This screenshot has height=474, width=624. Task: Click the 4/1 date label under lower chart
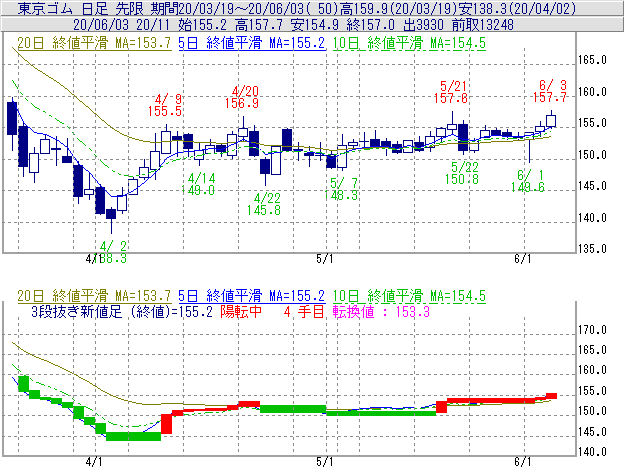click(x=94, y=462)
